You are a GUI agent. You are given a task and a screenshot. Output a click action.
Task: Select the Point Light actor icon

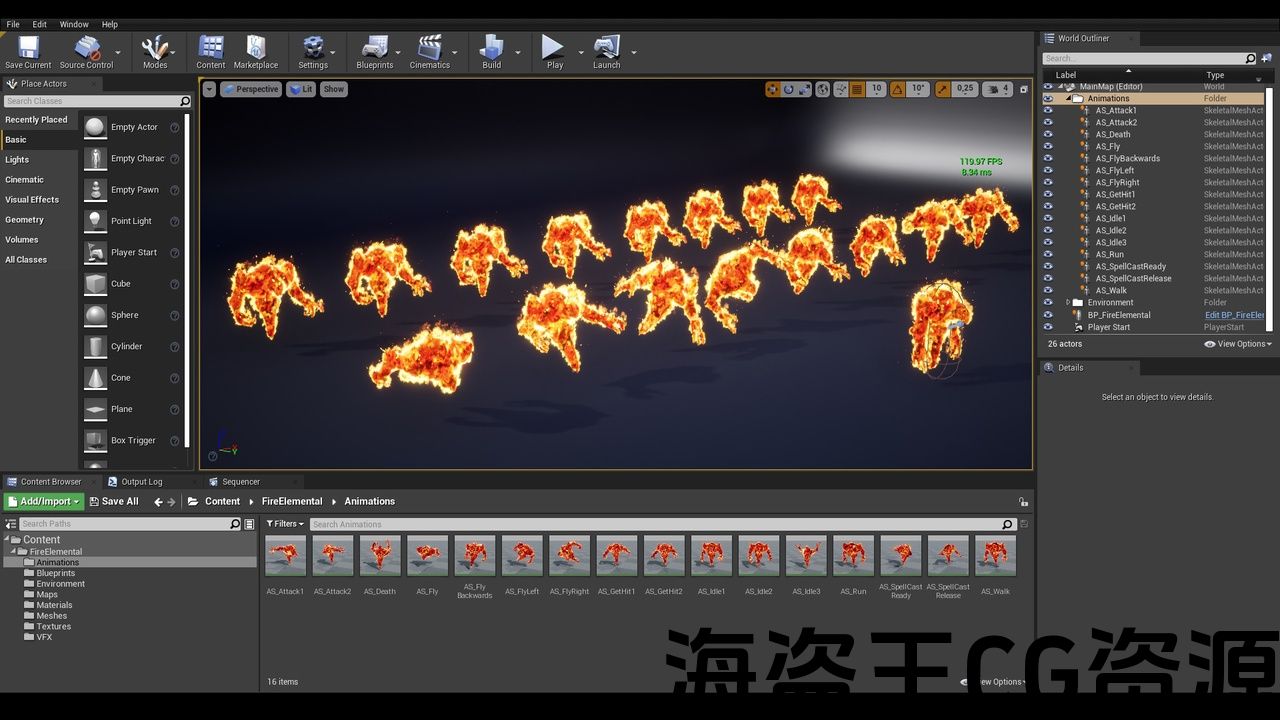[95, 221]
